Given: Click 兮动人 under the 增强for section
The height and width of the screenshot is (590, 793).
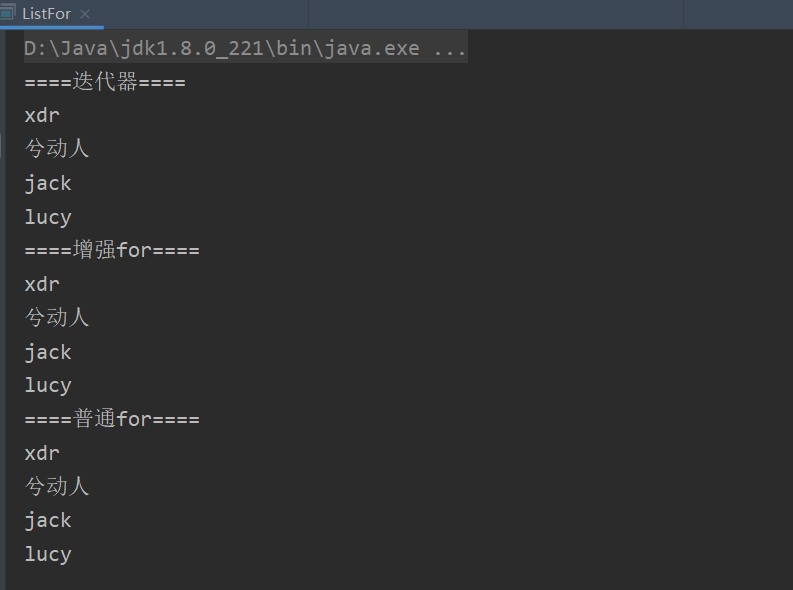Looking at the screenshot, I should point(57,317).
